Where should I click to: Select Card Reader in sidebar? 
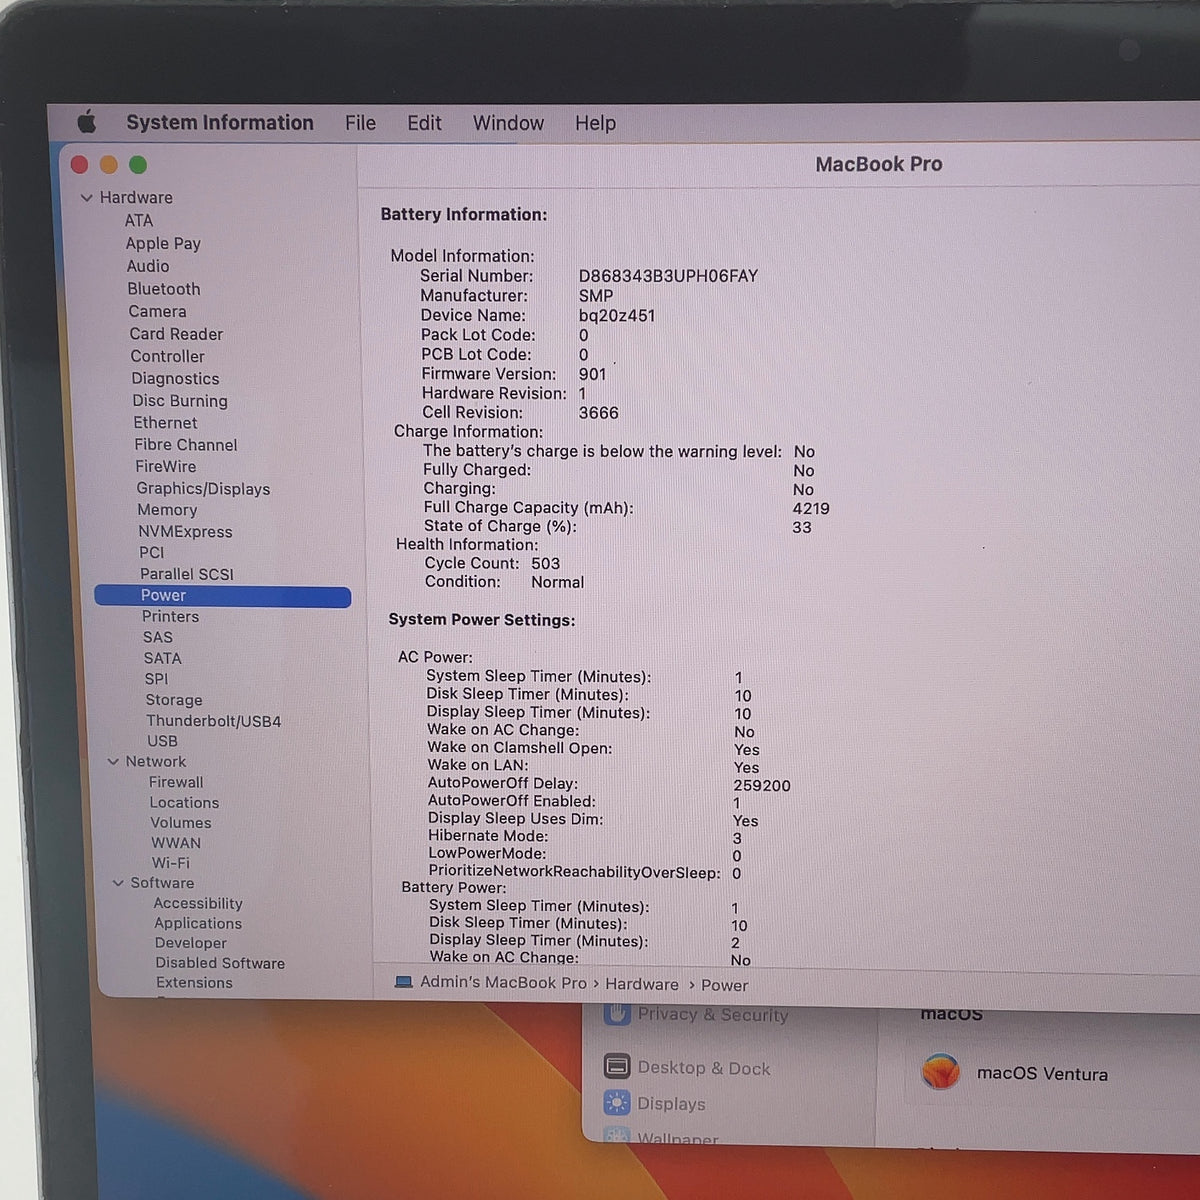[176, 334]
